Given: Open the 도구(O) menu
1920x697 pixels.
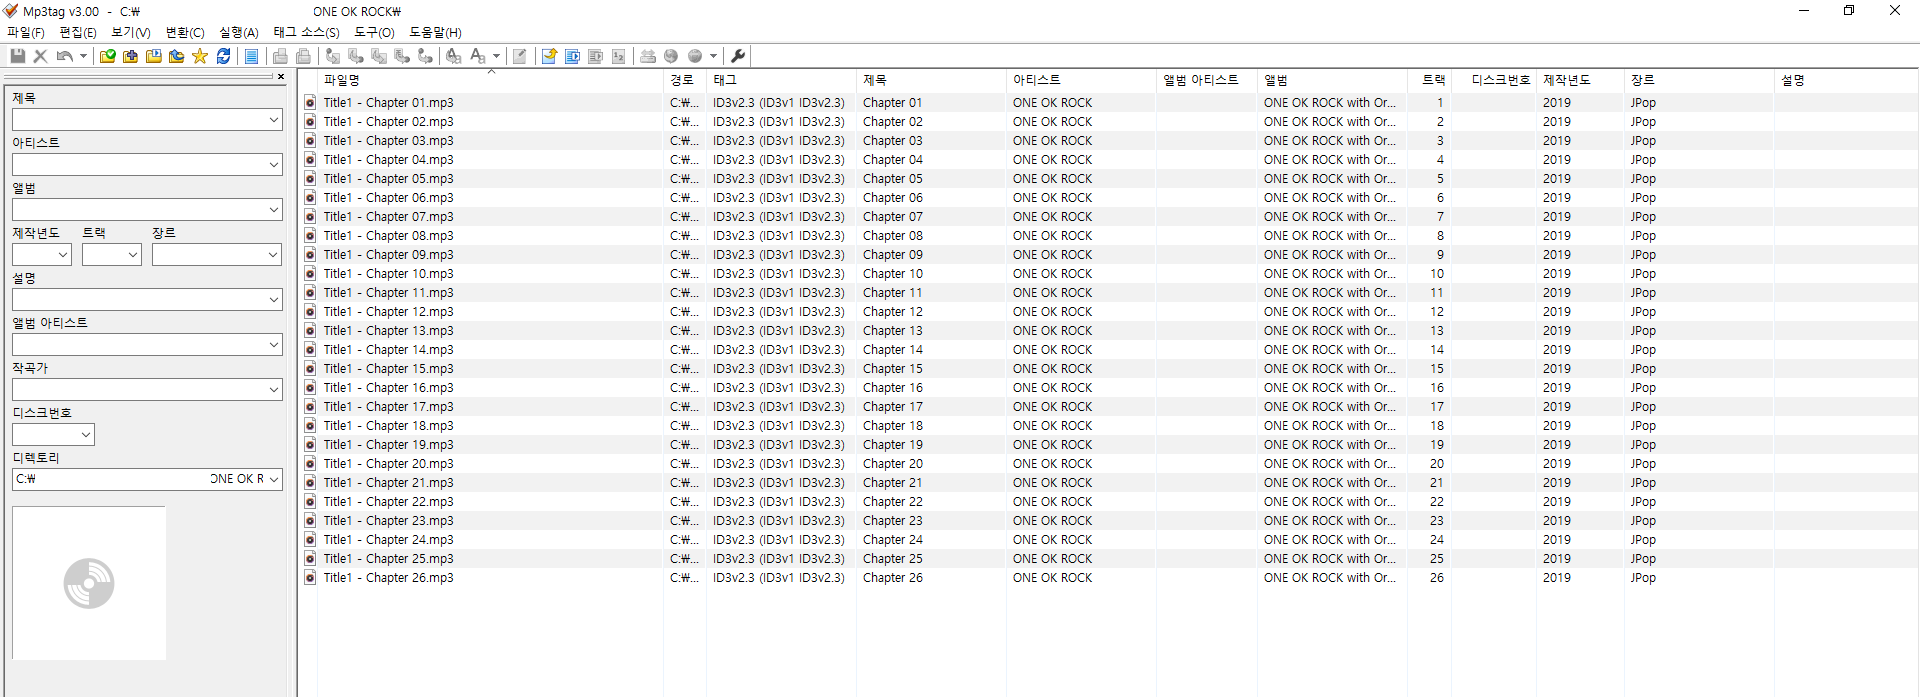Looking at the screenshot, I should click(x=374, y=32).
